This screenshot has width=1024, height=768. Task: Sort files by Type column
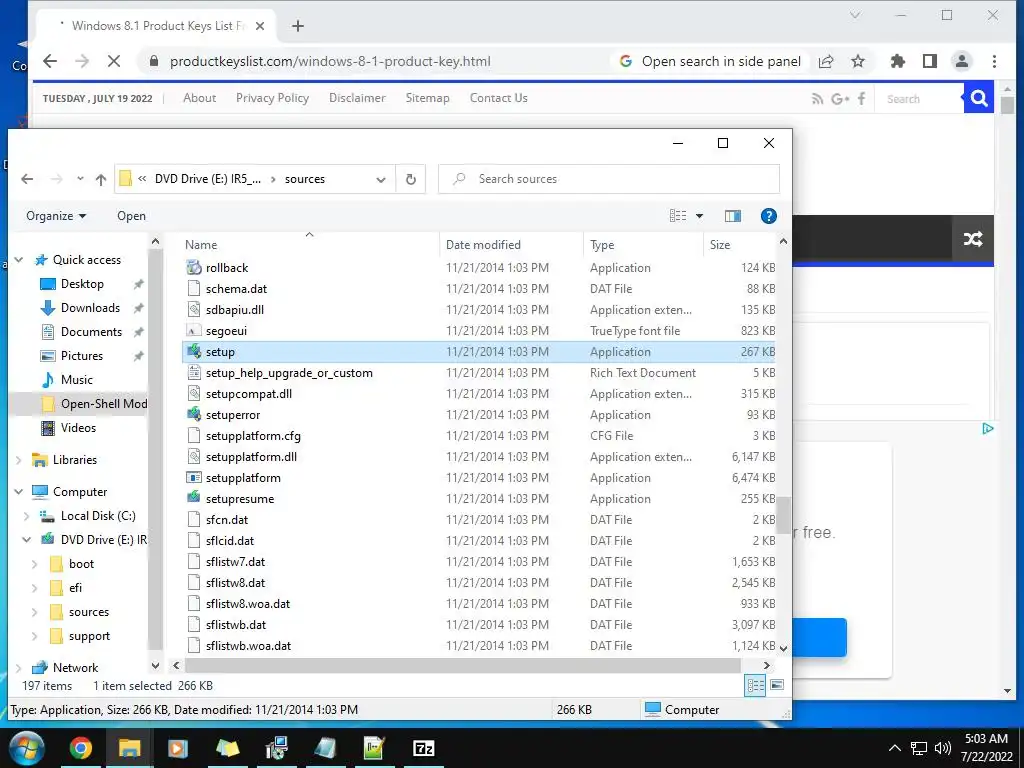pyautogui.click(x=643, y=245)
